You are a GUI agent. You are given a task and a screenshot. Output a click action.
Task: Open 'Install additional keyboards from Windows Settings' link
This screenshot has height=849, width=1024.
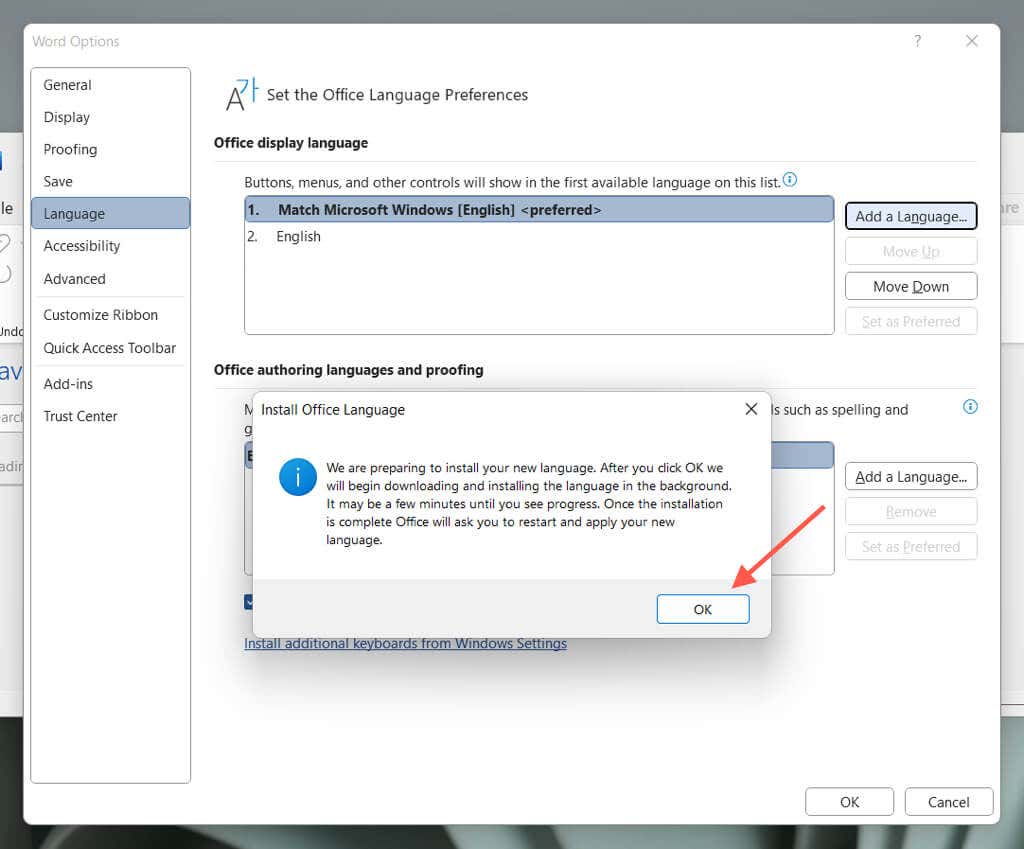(405, 644)
